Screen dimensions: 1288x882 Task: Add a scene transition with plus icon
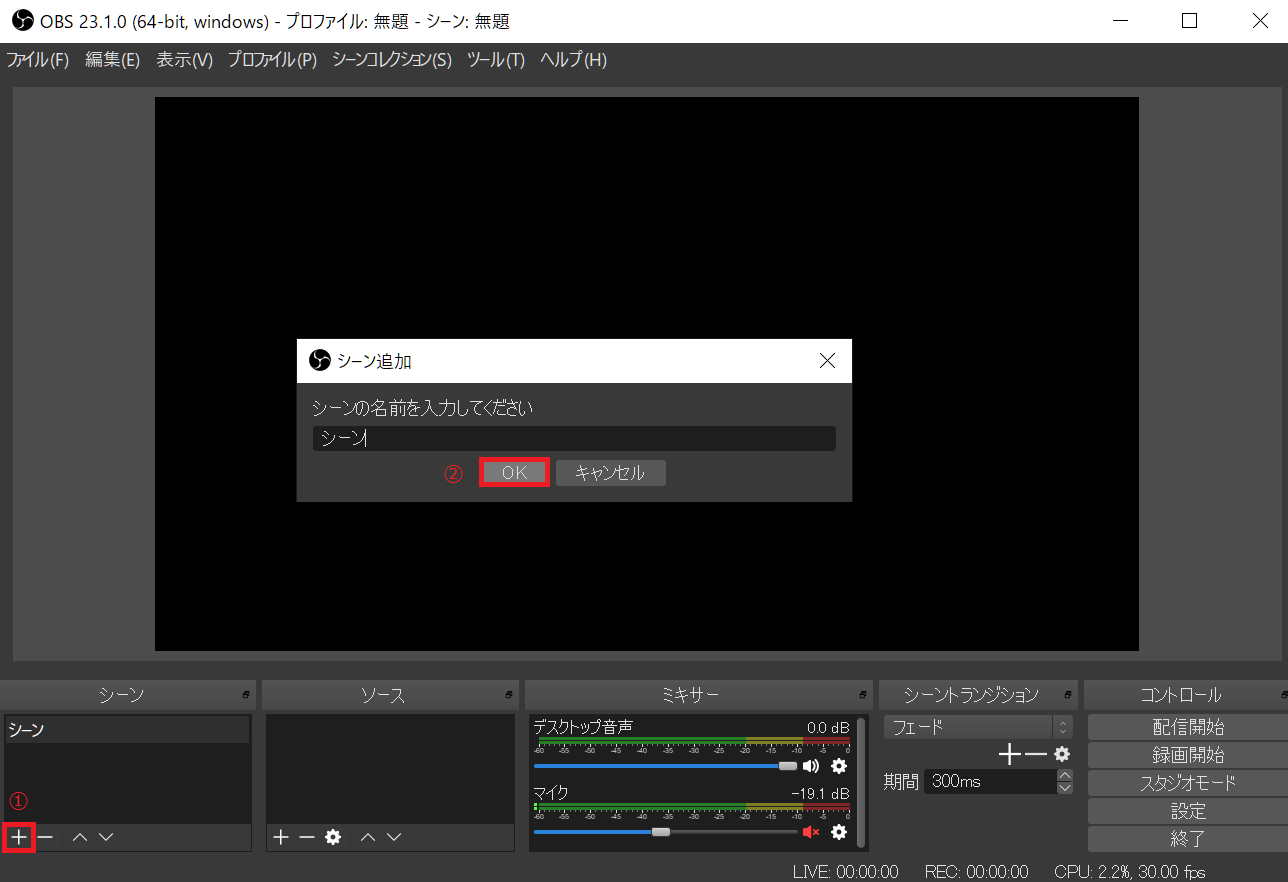(1010, 755)
